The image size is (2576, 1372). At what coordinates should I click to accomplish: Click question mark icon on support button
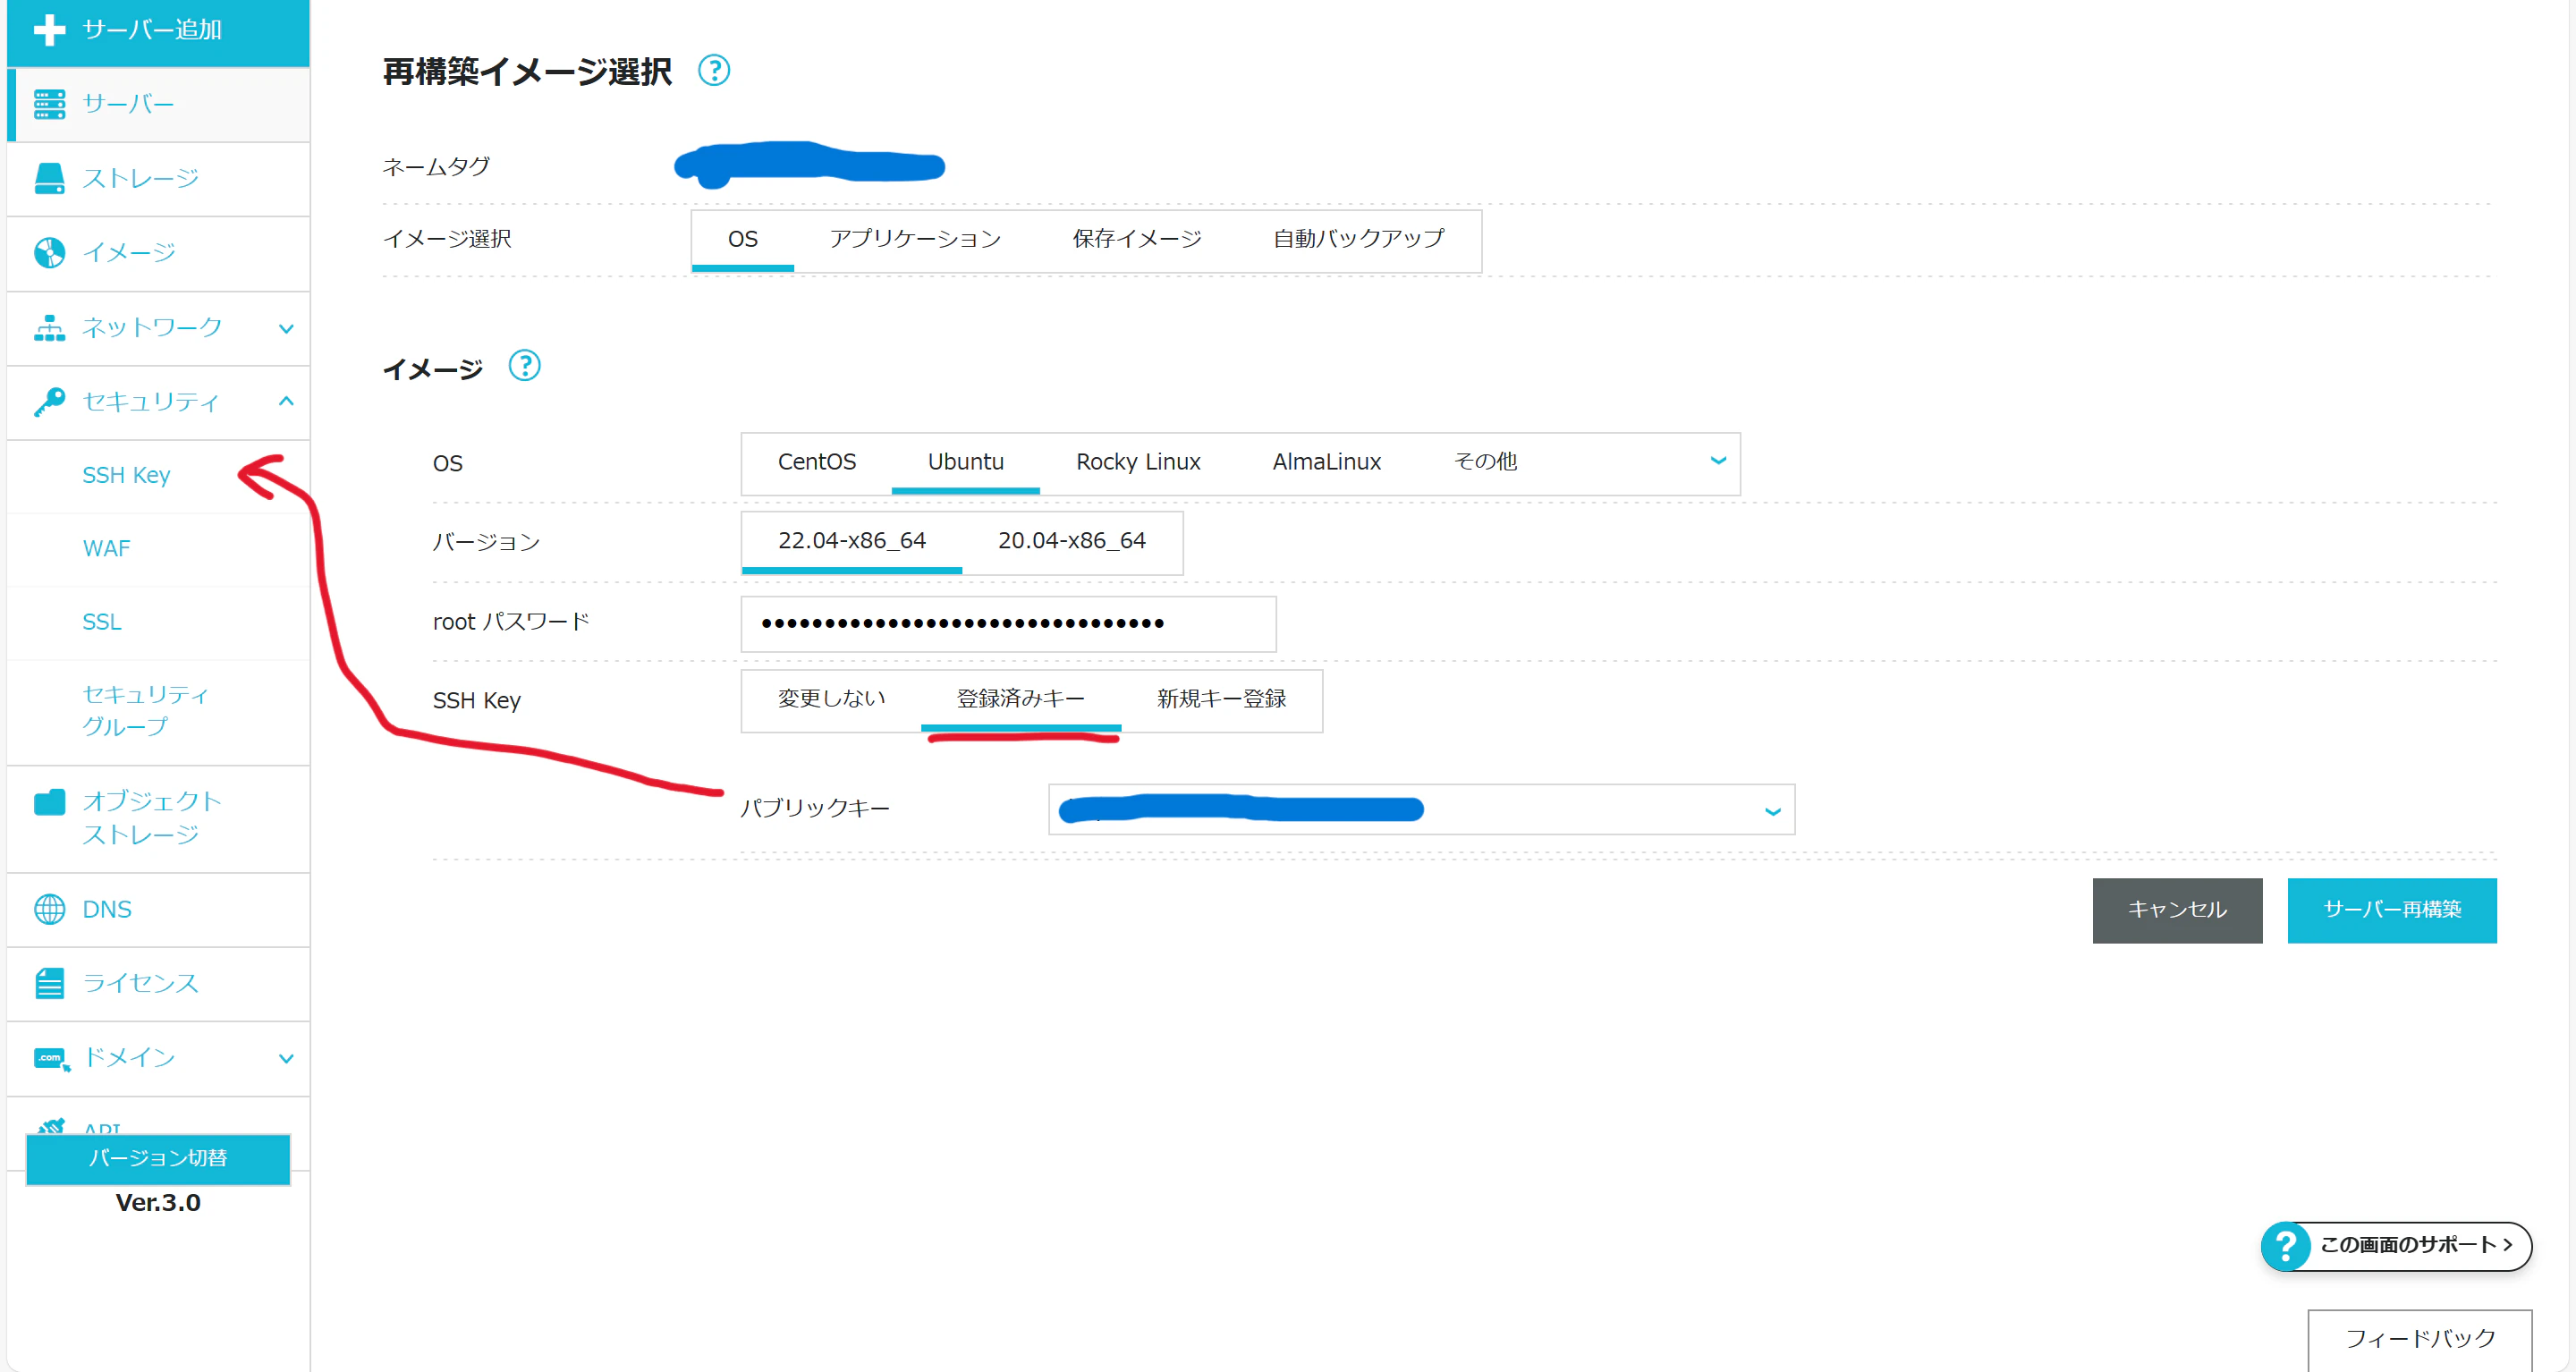click(2286, 1246)
